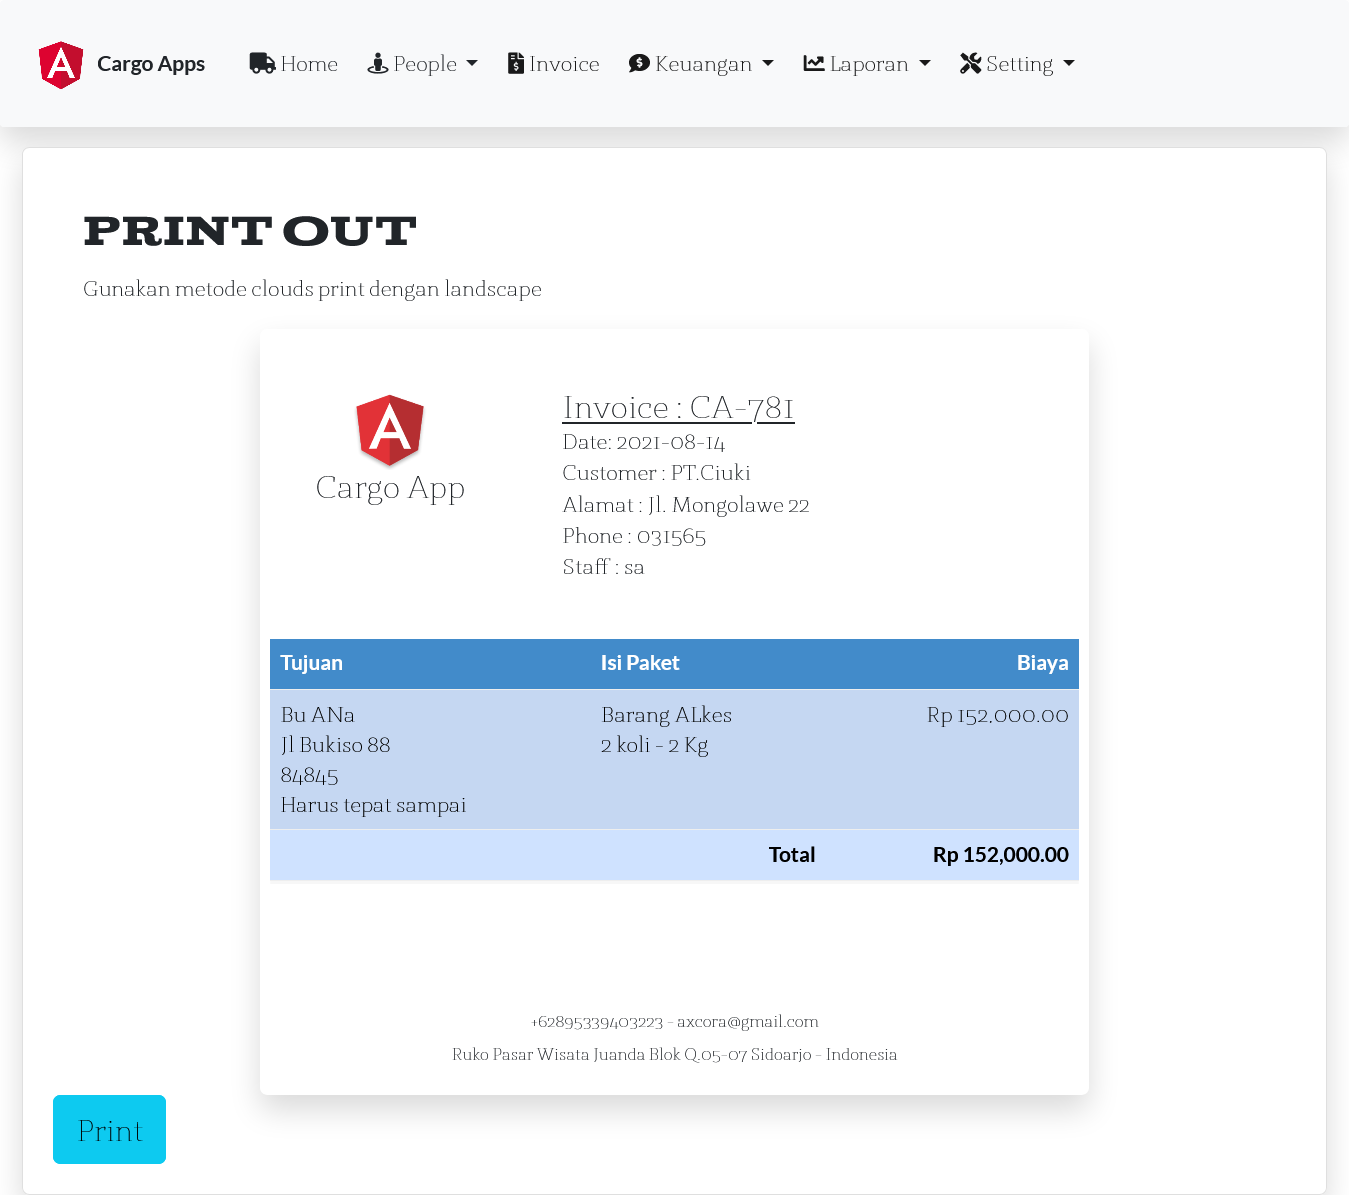The height and width of the screenshot is (1195, 1349).
Task: Click the tools icon beside Setting
Action: click(x=970, y=64)
